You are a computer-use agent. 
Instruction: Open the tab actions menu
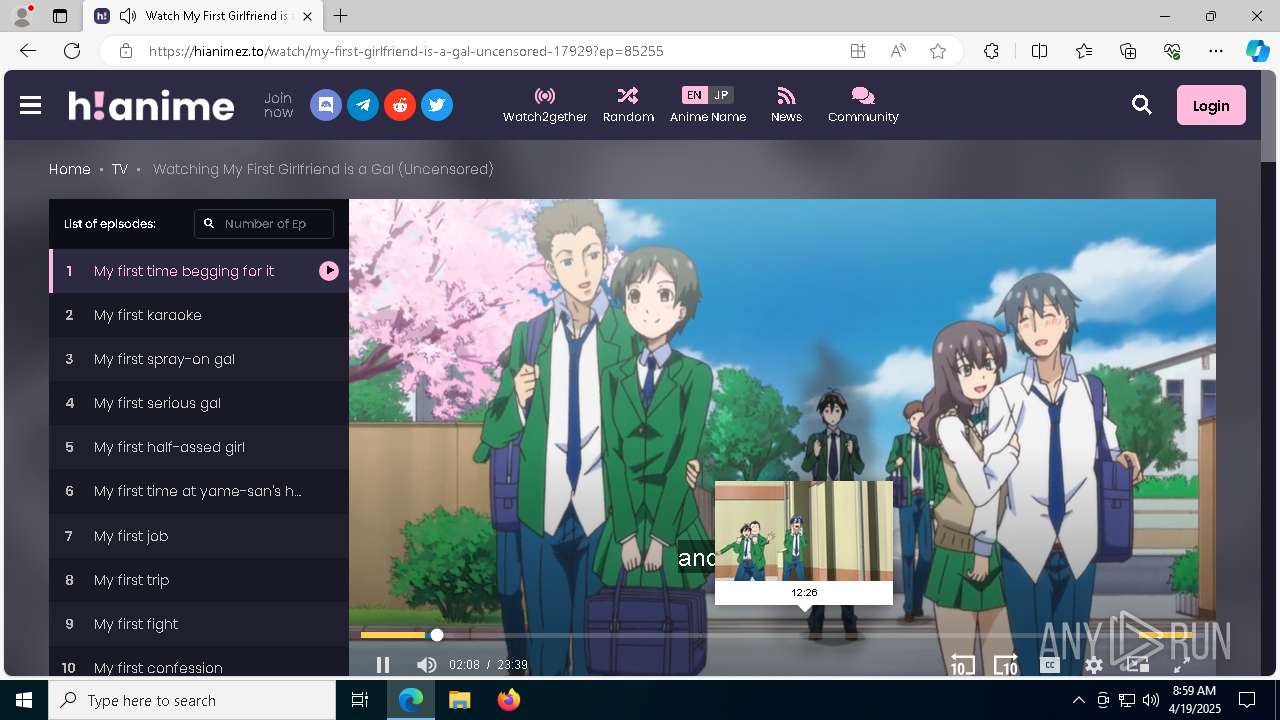coord(60,16)
